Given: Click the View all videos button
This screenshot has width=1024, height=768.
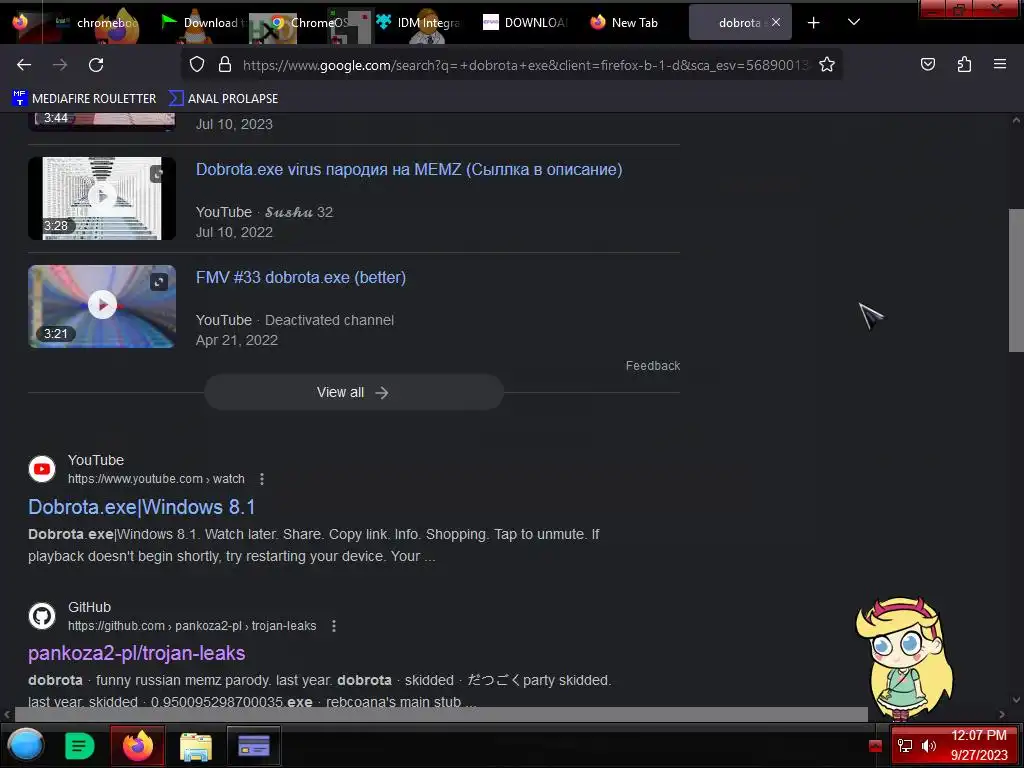Looking at the screenshot, I should pyautogui.click(x=353, y=392).
